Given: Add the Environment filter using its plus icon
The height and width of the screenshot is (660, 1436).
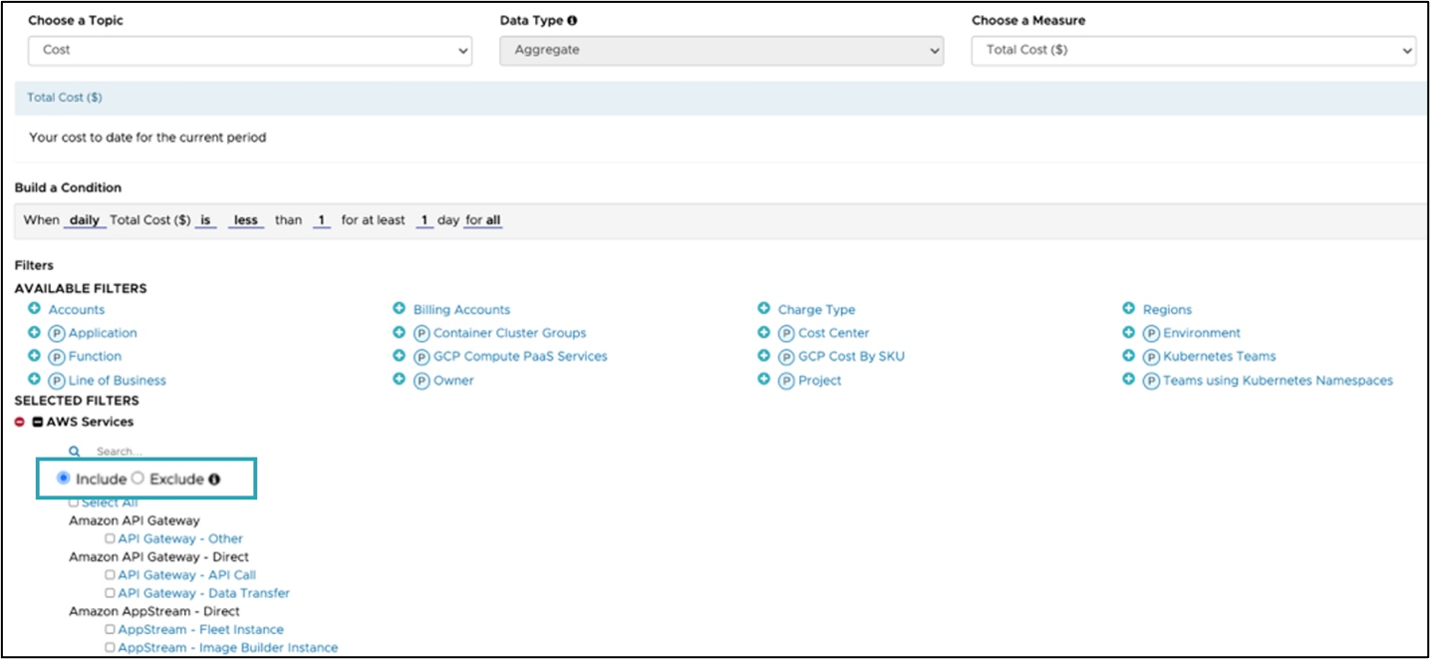Looking at the screenshot, I should click(1129, 332).
